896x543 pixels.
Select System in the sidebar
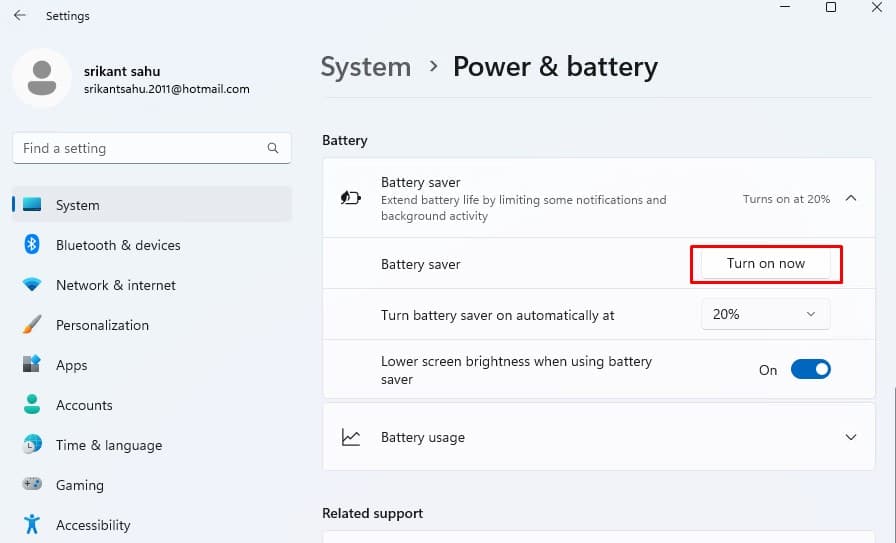click(x=78, y=205)
